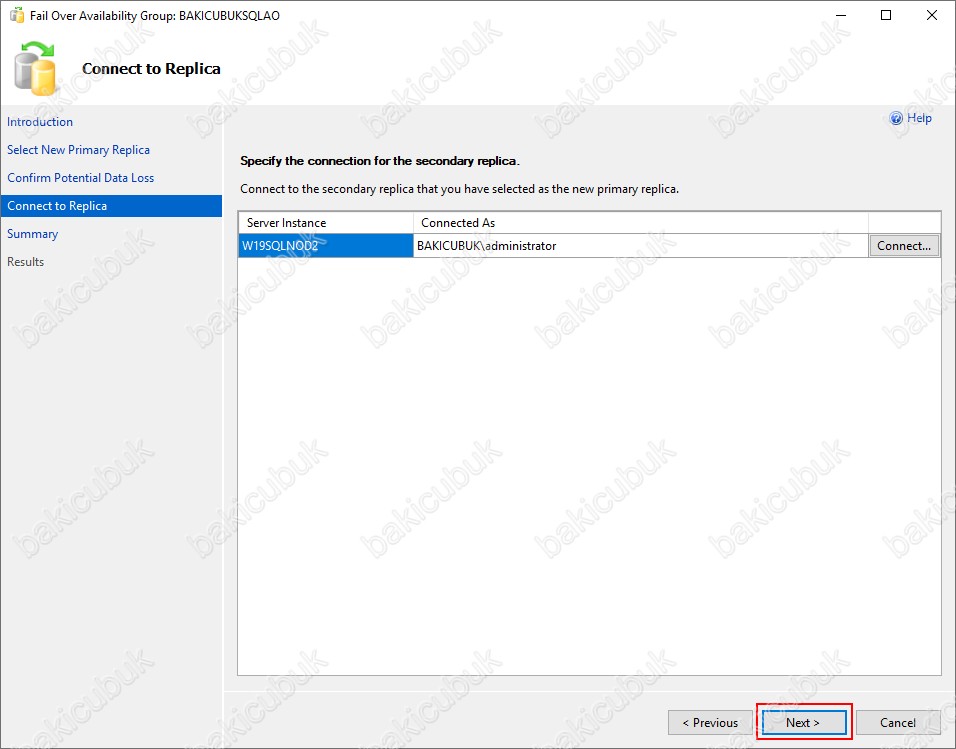956x749 pixels.
Task: Open the Summary step
Action: pyautogui.click(x=32, y=234)
